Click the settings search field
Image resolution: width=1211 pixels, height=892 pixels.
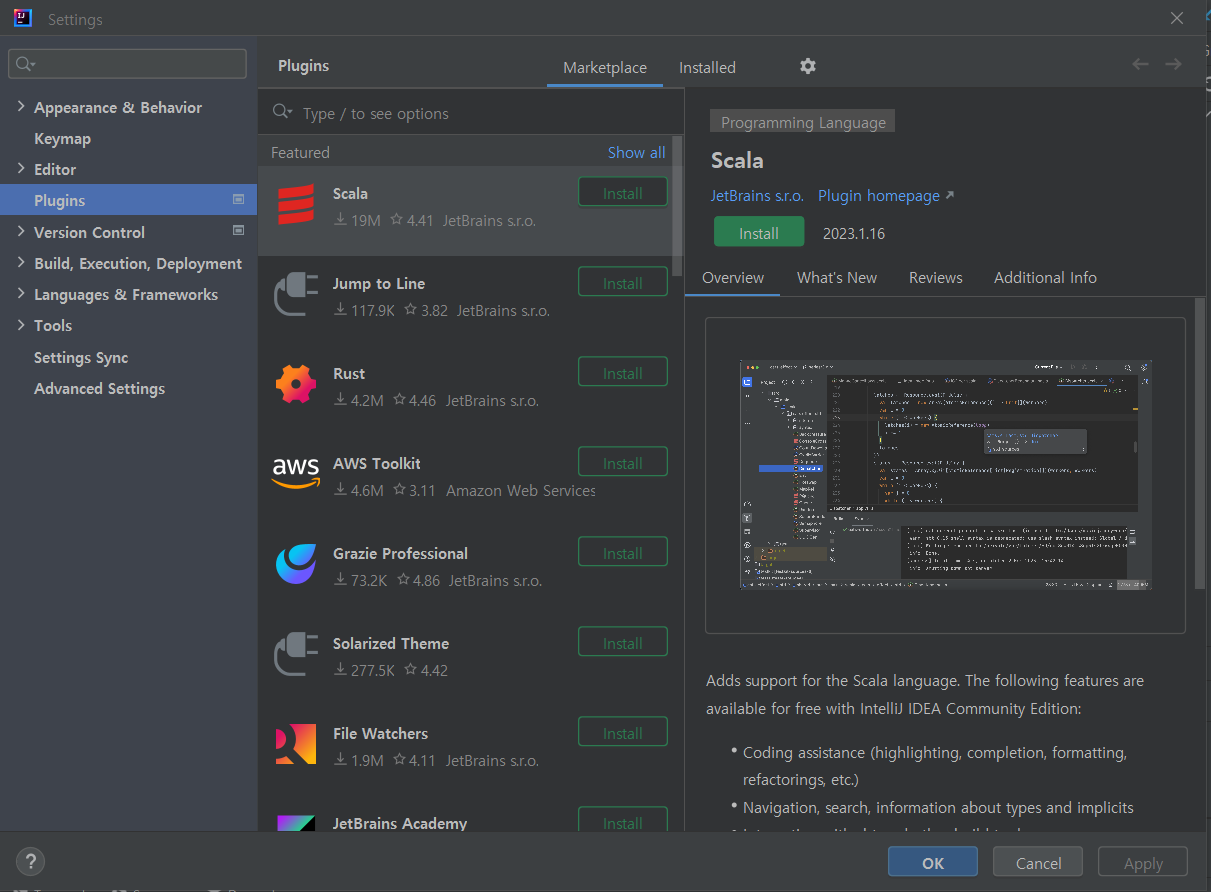click(128, 64)
